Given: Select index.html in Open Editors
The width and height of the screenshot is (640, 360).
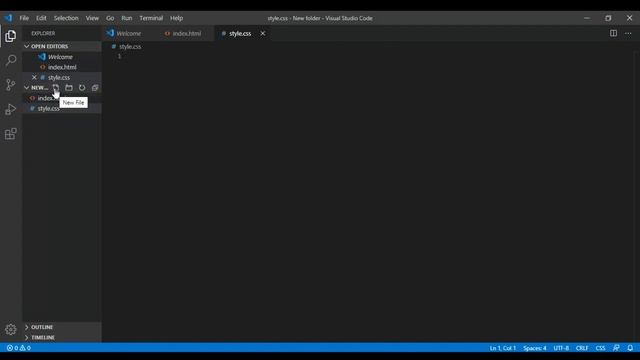Looking at the screenshot, I should pyautogui.click(x=62, y=67).
